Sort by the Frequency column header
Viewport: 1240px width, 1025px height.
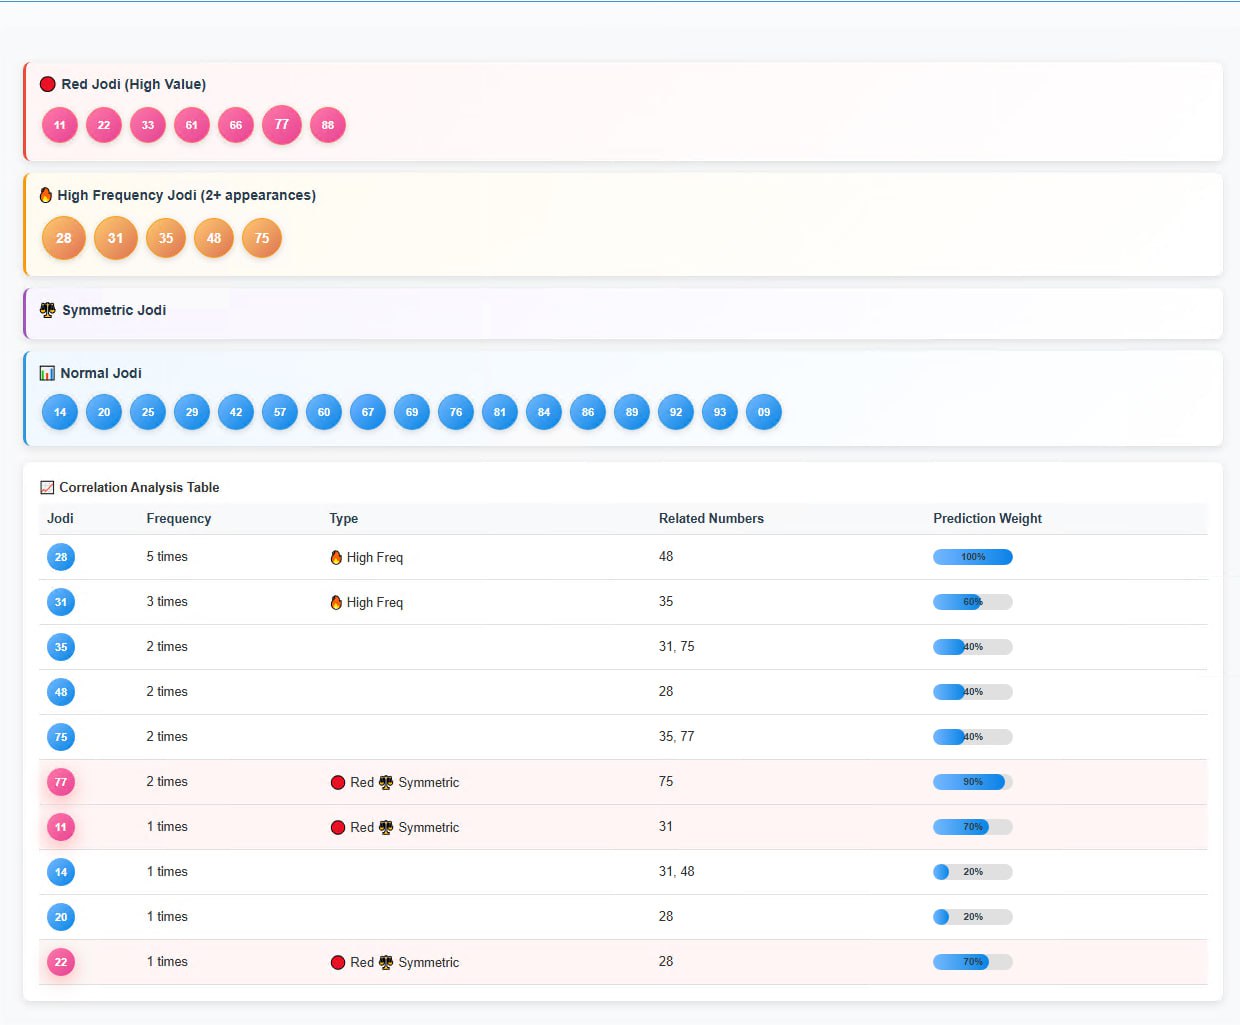(179, 518)
